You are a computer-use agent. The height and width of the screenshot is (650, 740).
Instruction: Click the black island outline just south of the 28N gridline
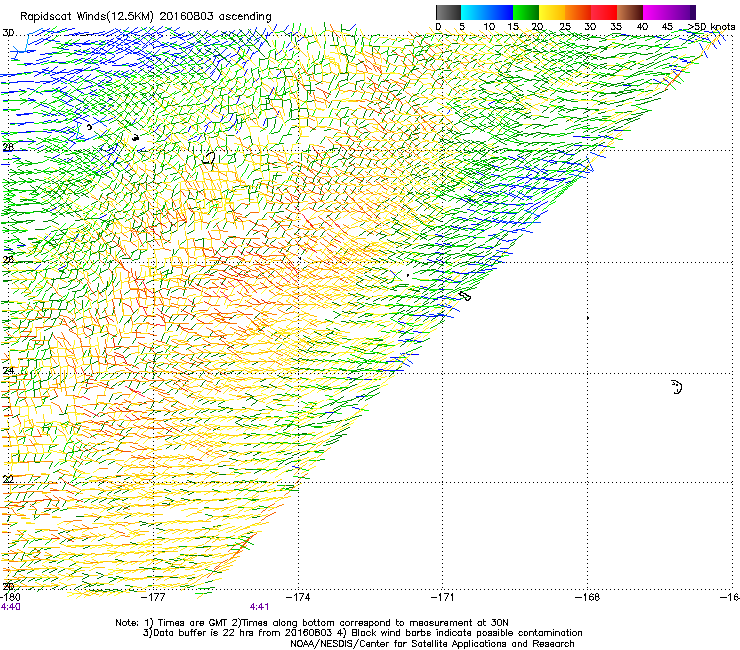(209, 158)
